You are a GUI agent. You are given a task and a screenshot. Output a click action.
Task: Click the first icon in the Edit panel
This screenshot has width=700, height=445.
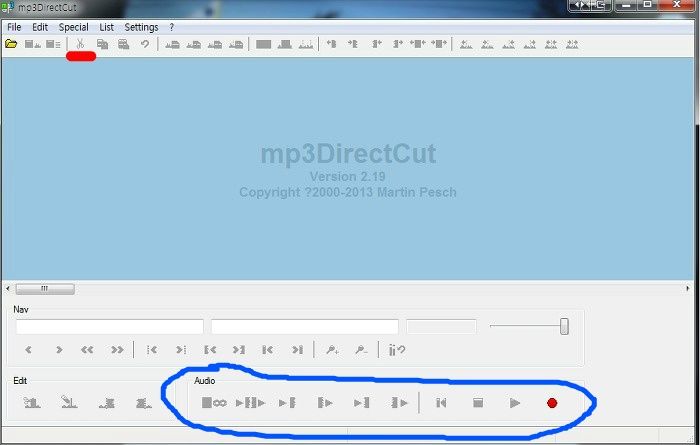[32, 403]
